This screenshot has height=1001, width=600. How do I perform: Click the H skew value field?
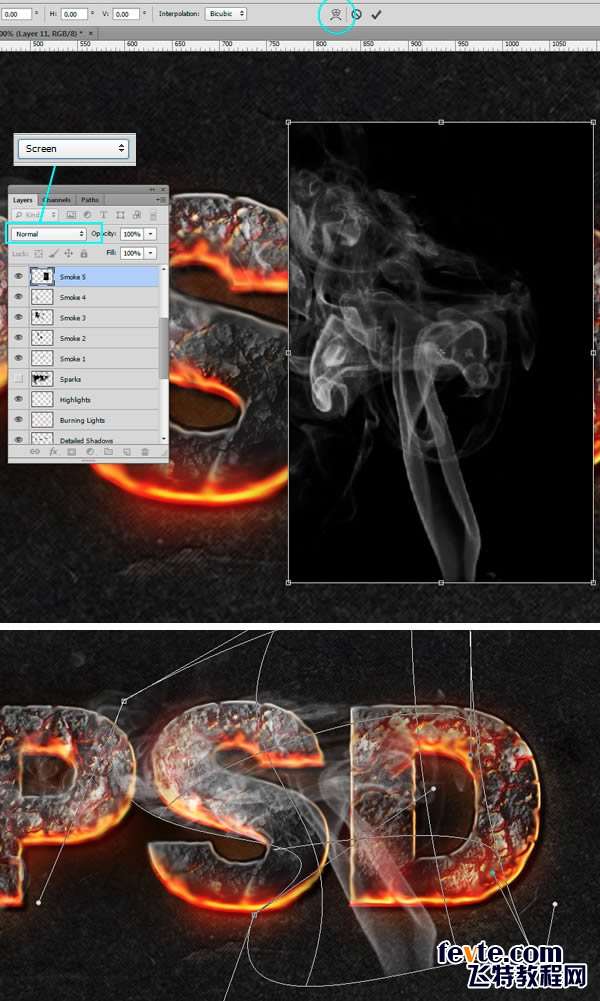point(75,13)
